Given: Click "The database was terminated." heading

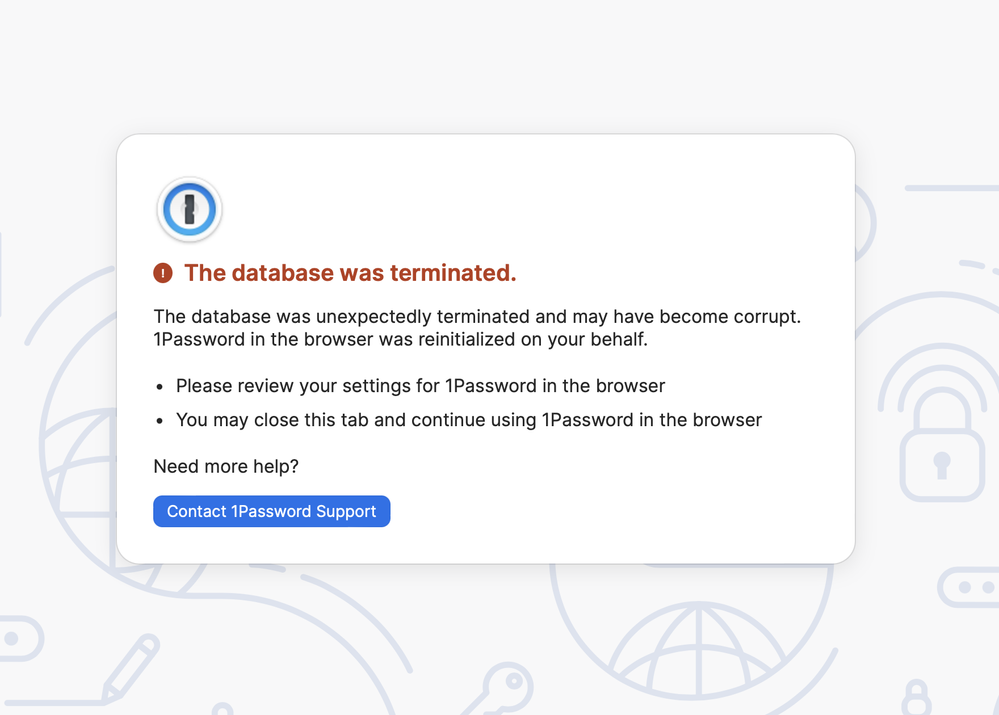Looking at the screenshot, I should click(350, 273).
